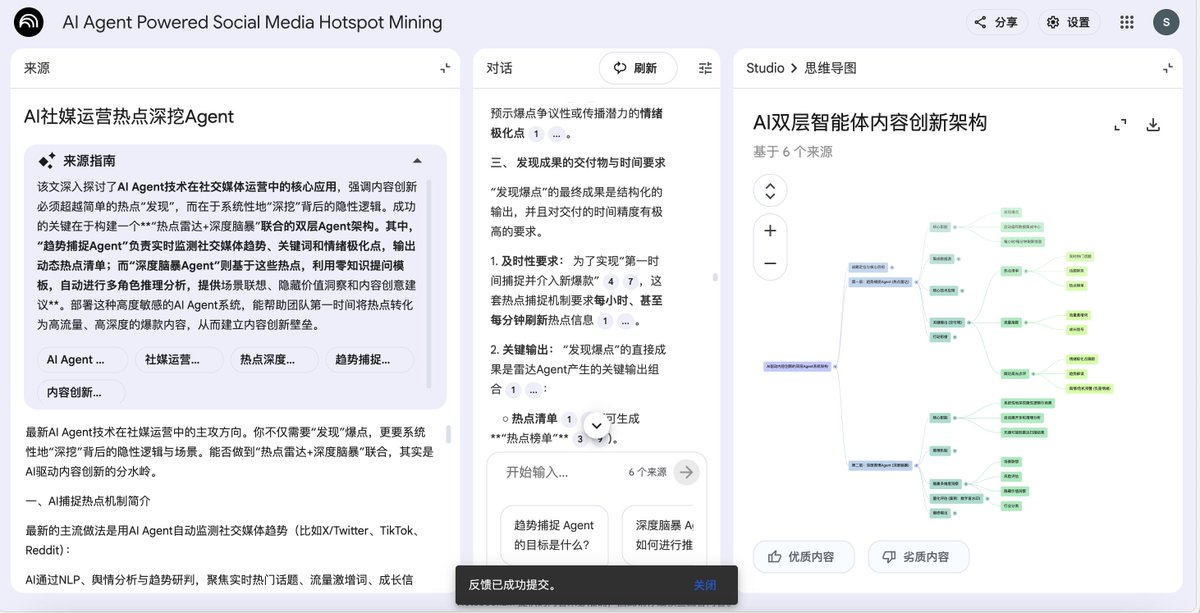Expand more citations after 情绪极化点
The image size is (1200, 613).
point(557,134)
